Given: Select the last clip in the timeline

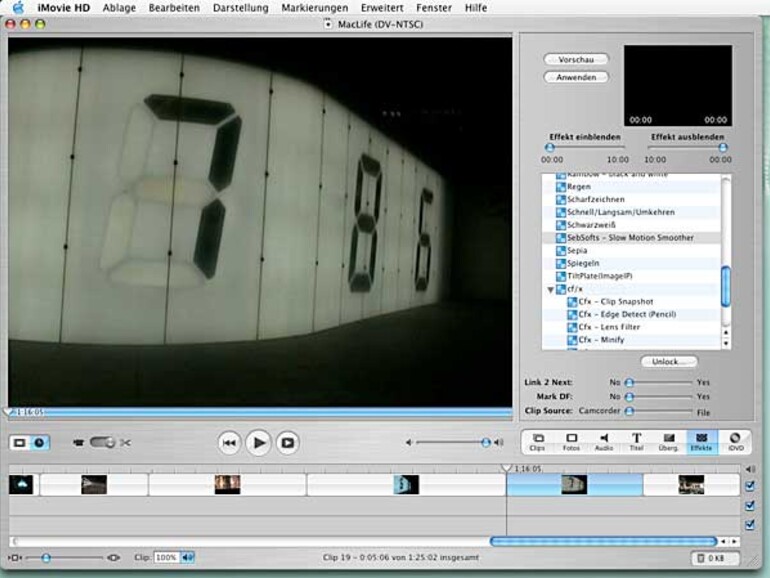Looking at the screenshot, I should 691,485.
